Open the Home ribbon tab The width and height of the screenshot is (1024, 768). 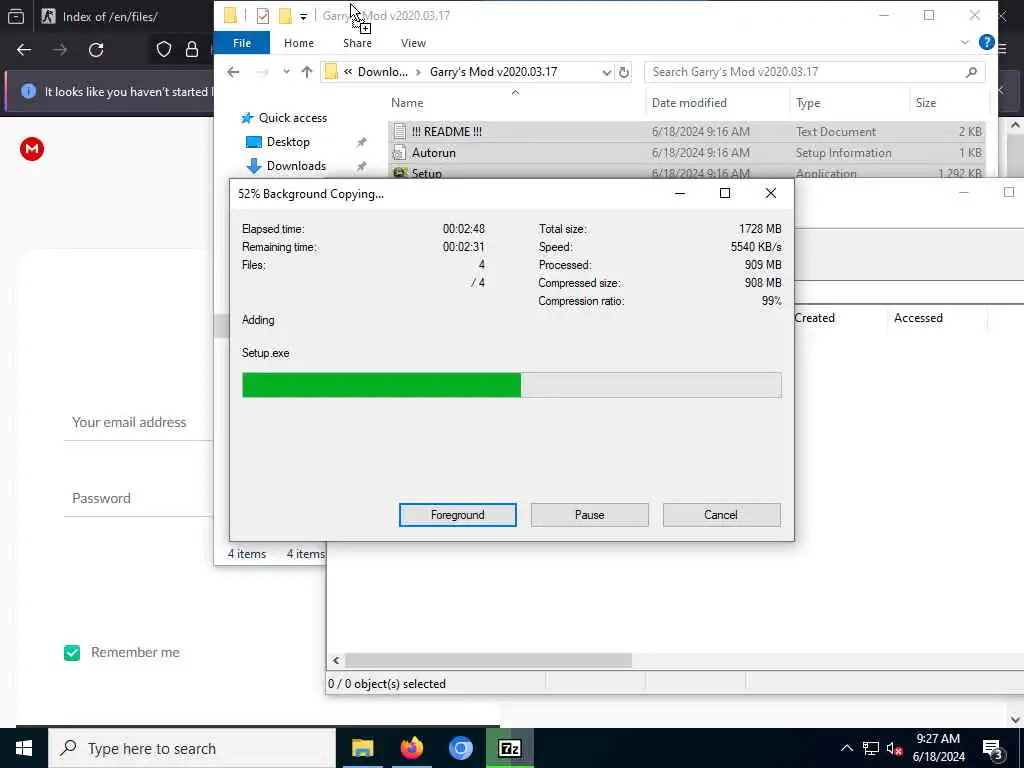coord(299,43)
